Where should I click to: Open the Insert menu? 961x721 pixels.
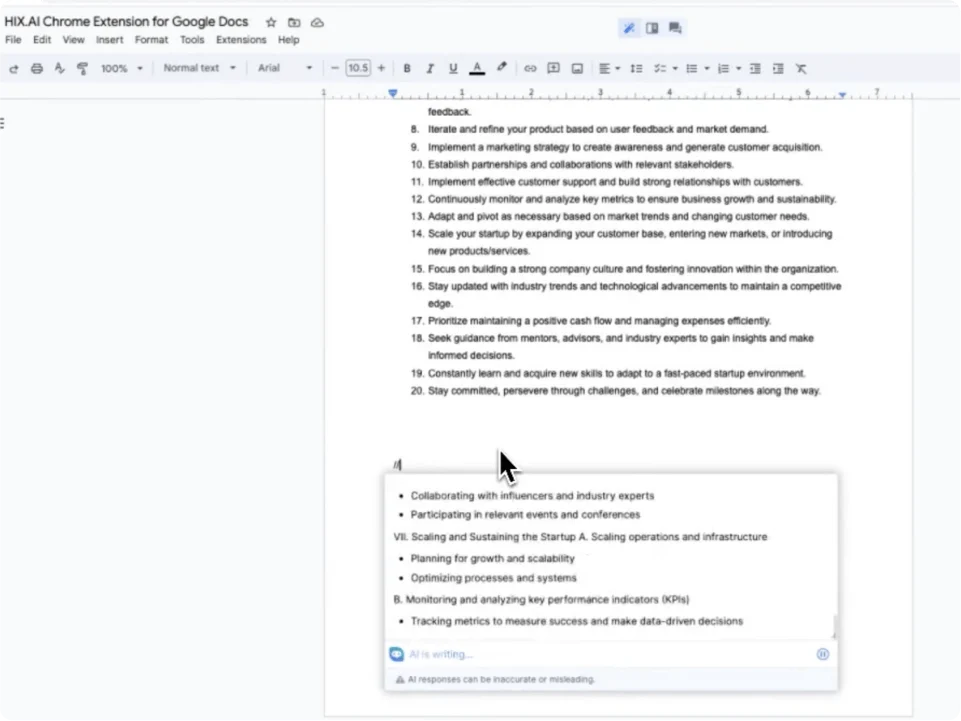[x=110, y=40]
